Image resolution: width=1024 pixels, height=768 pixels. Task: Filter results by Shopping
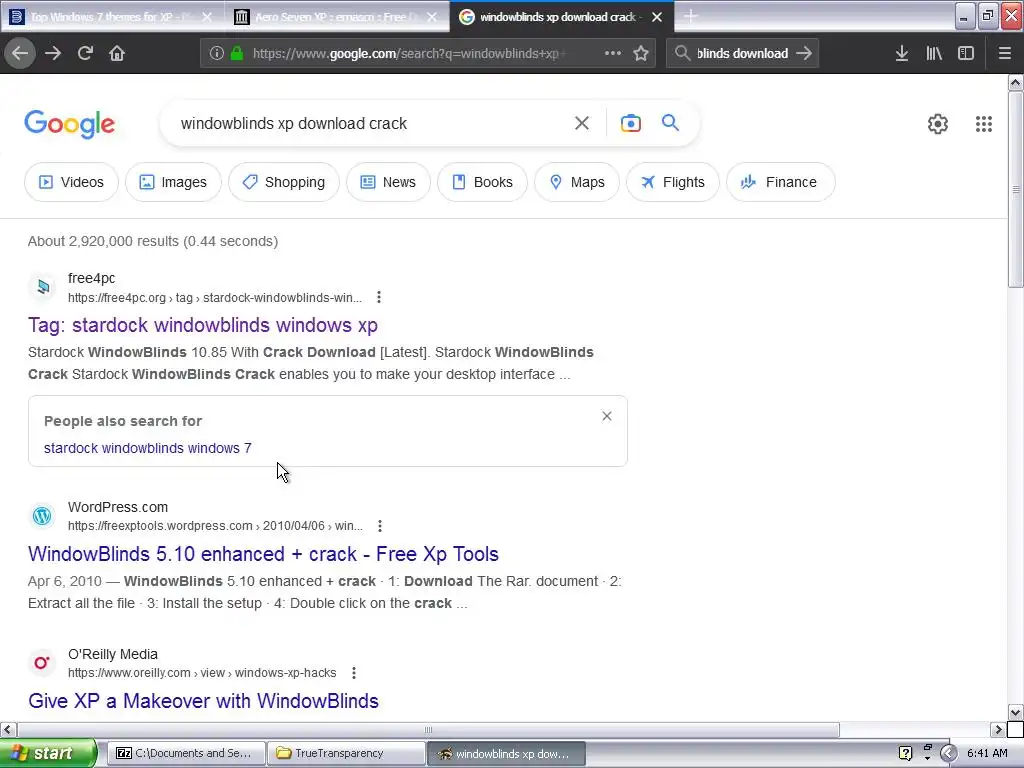[283, 182]
